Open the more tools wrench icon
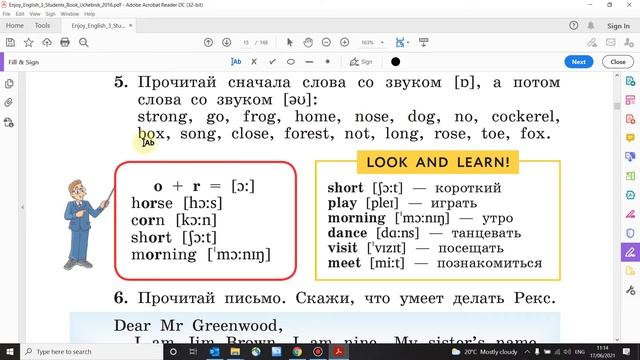The width and height of the screenshot is (640, 360). [630, 290]
